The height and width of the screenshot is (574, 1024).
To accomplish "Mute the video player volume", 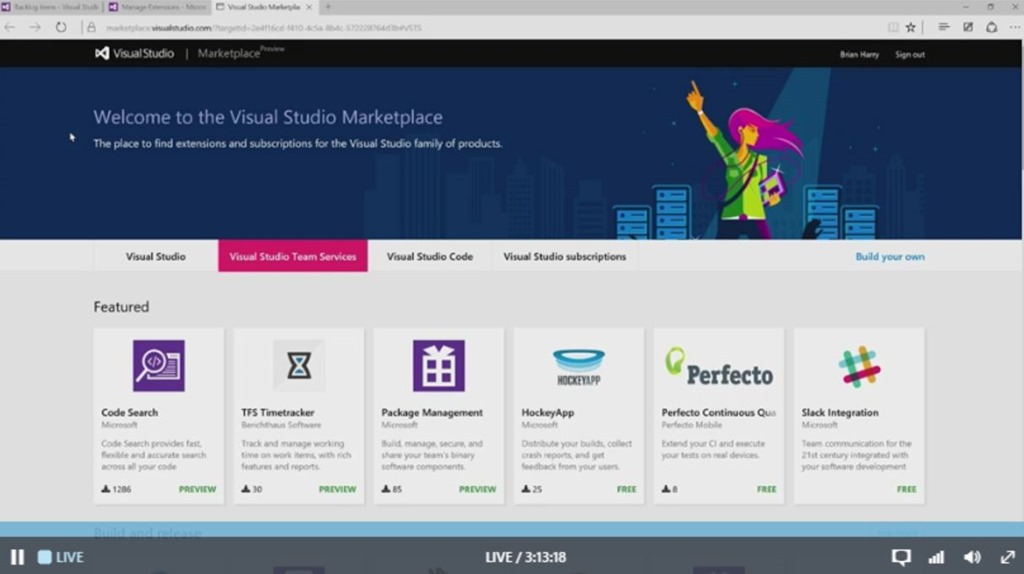I will tap(971, 557).
